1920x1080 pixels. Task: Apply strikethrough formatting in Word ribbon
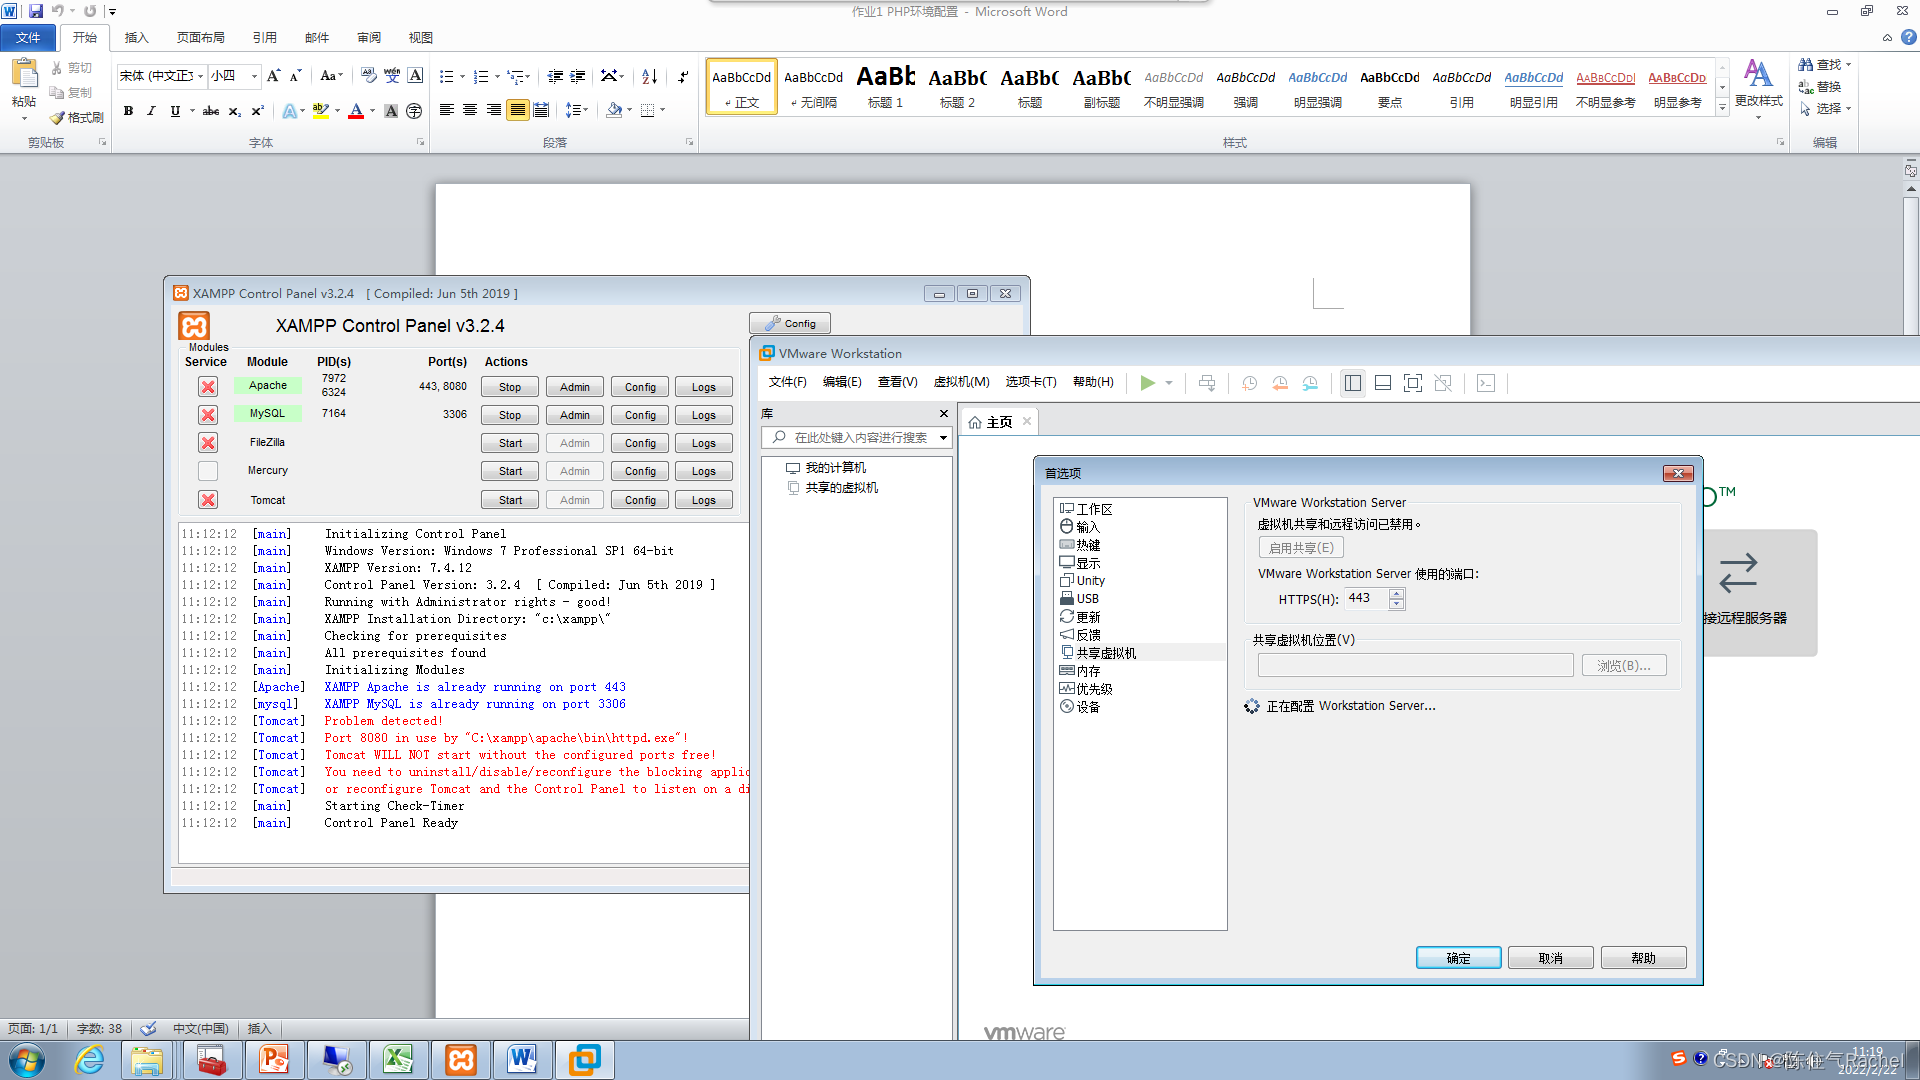pyautogui.click(x=210, y=111)
